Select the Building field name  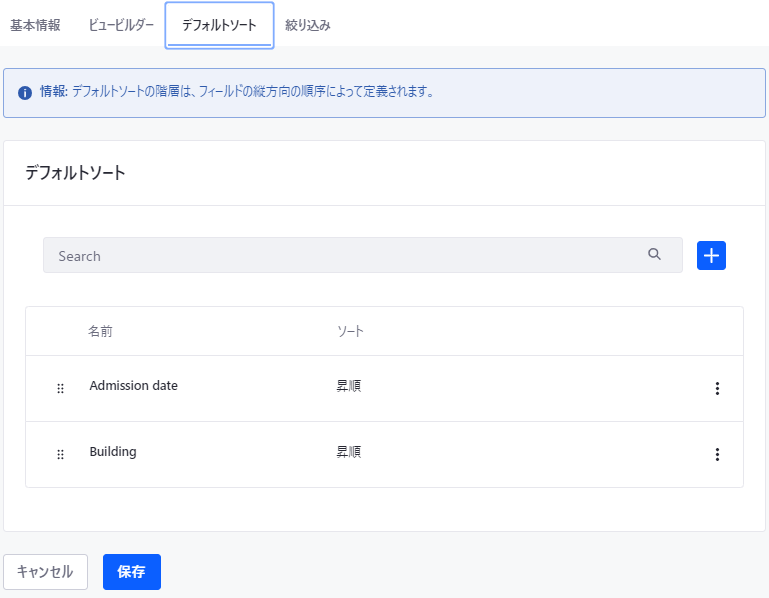tap(113, 452)
